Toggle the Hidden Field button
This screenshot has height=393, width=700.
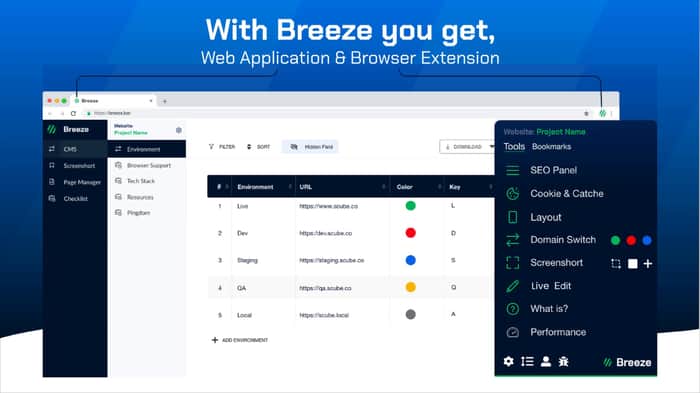click(x=310, y=146)
